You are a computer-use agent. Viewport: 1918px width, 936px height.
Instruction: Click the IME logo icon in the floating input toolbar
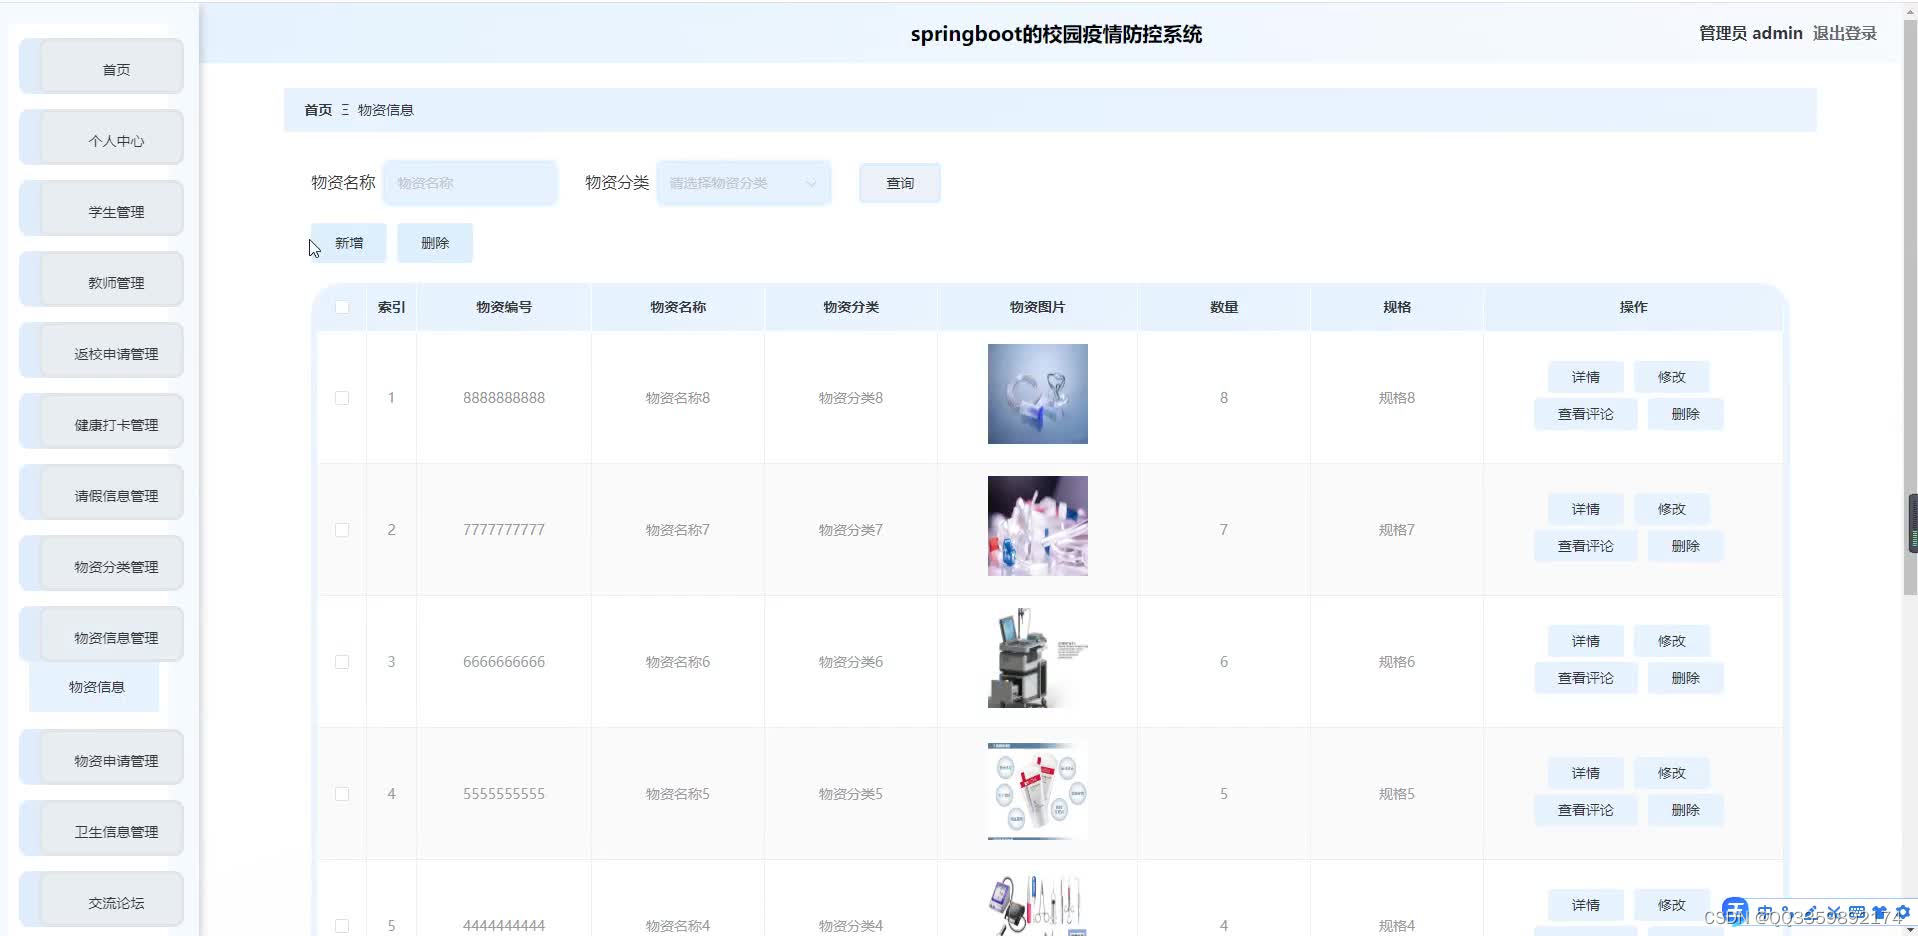[x=1735, y=911]
